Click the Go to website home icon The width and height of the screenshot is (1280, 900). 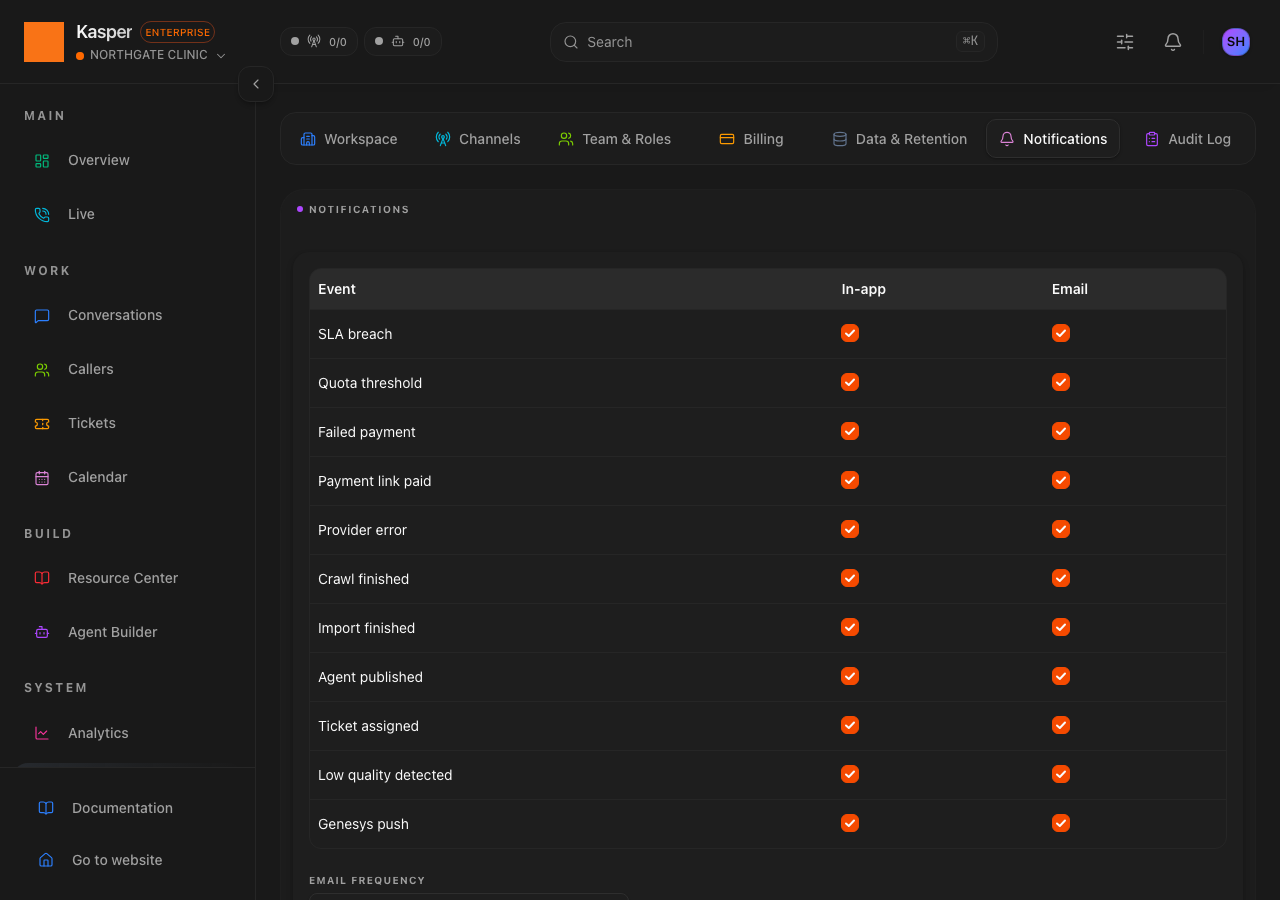[x=46, y=860]
